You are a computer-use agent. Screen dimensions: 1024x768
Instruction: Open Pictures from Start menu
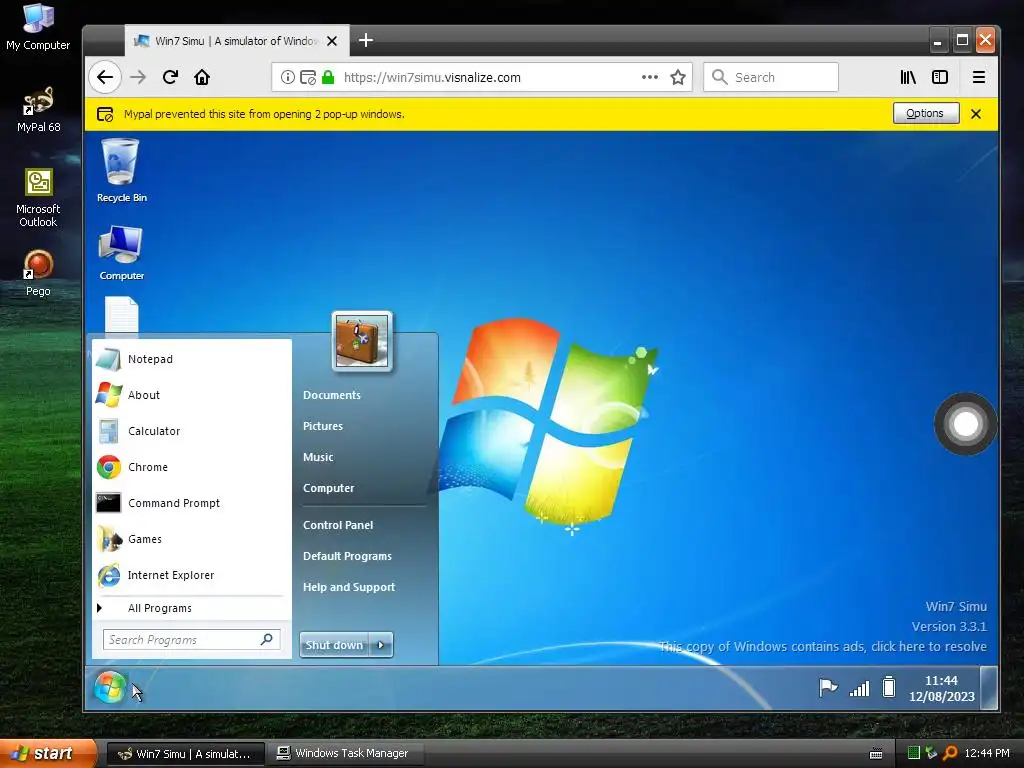point(323,426)
